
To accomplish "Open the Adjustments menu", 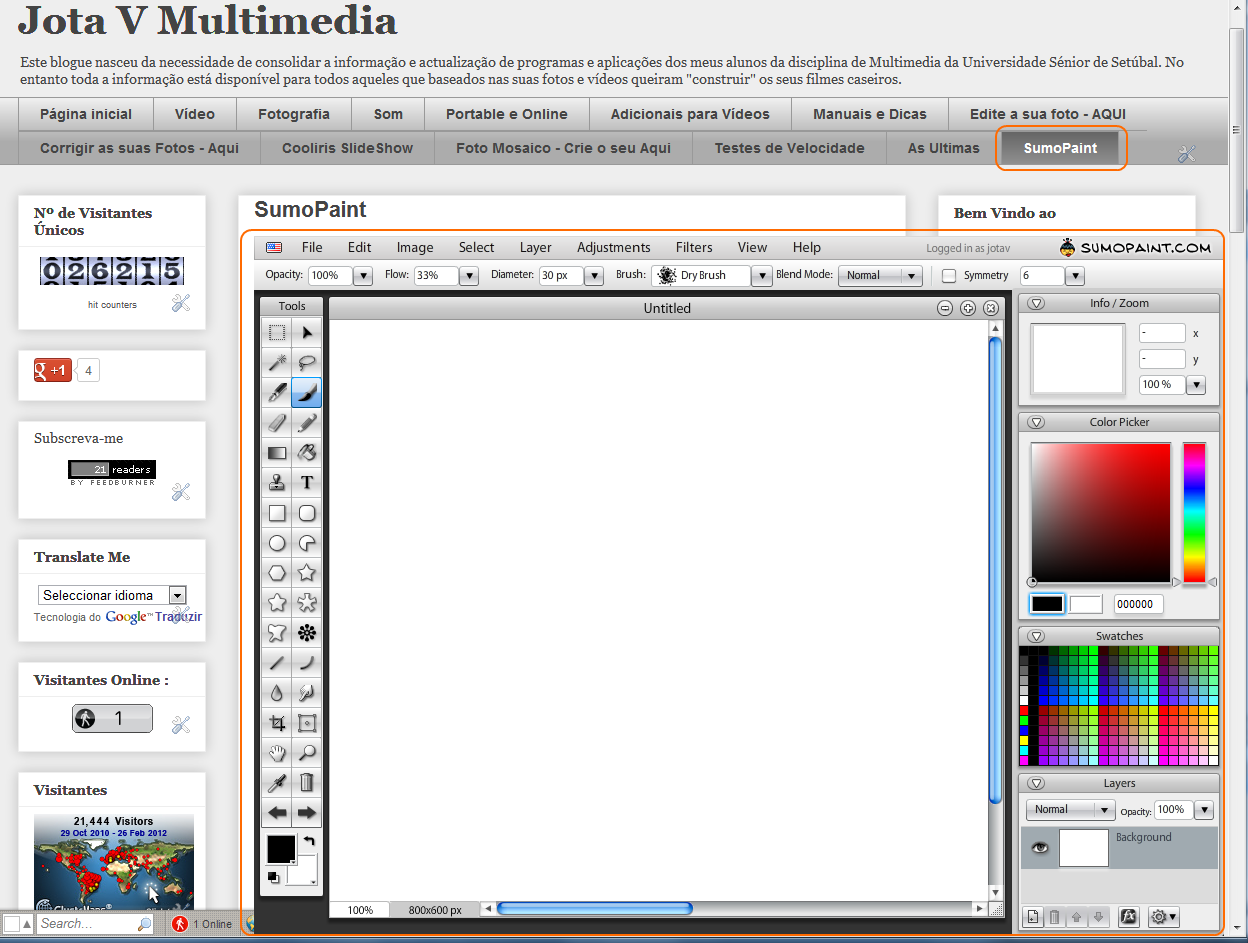I will point(614,247).
